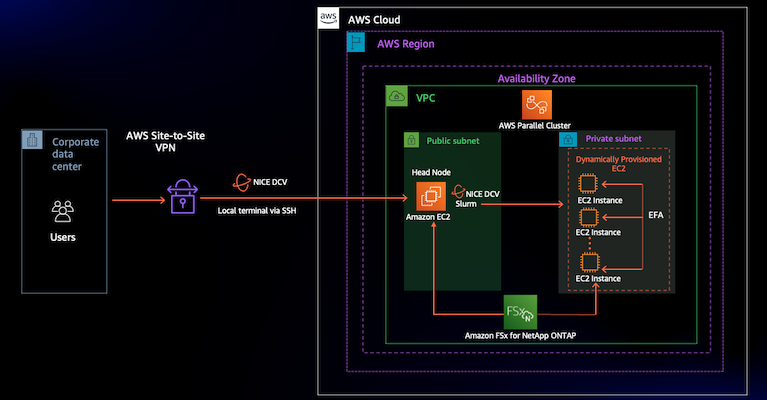Click the VPC cloud icon
The image size is (767, 400).
[x=396, y=96]
